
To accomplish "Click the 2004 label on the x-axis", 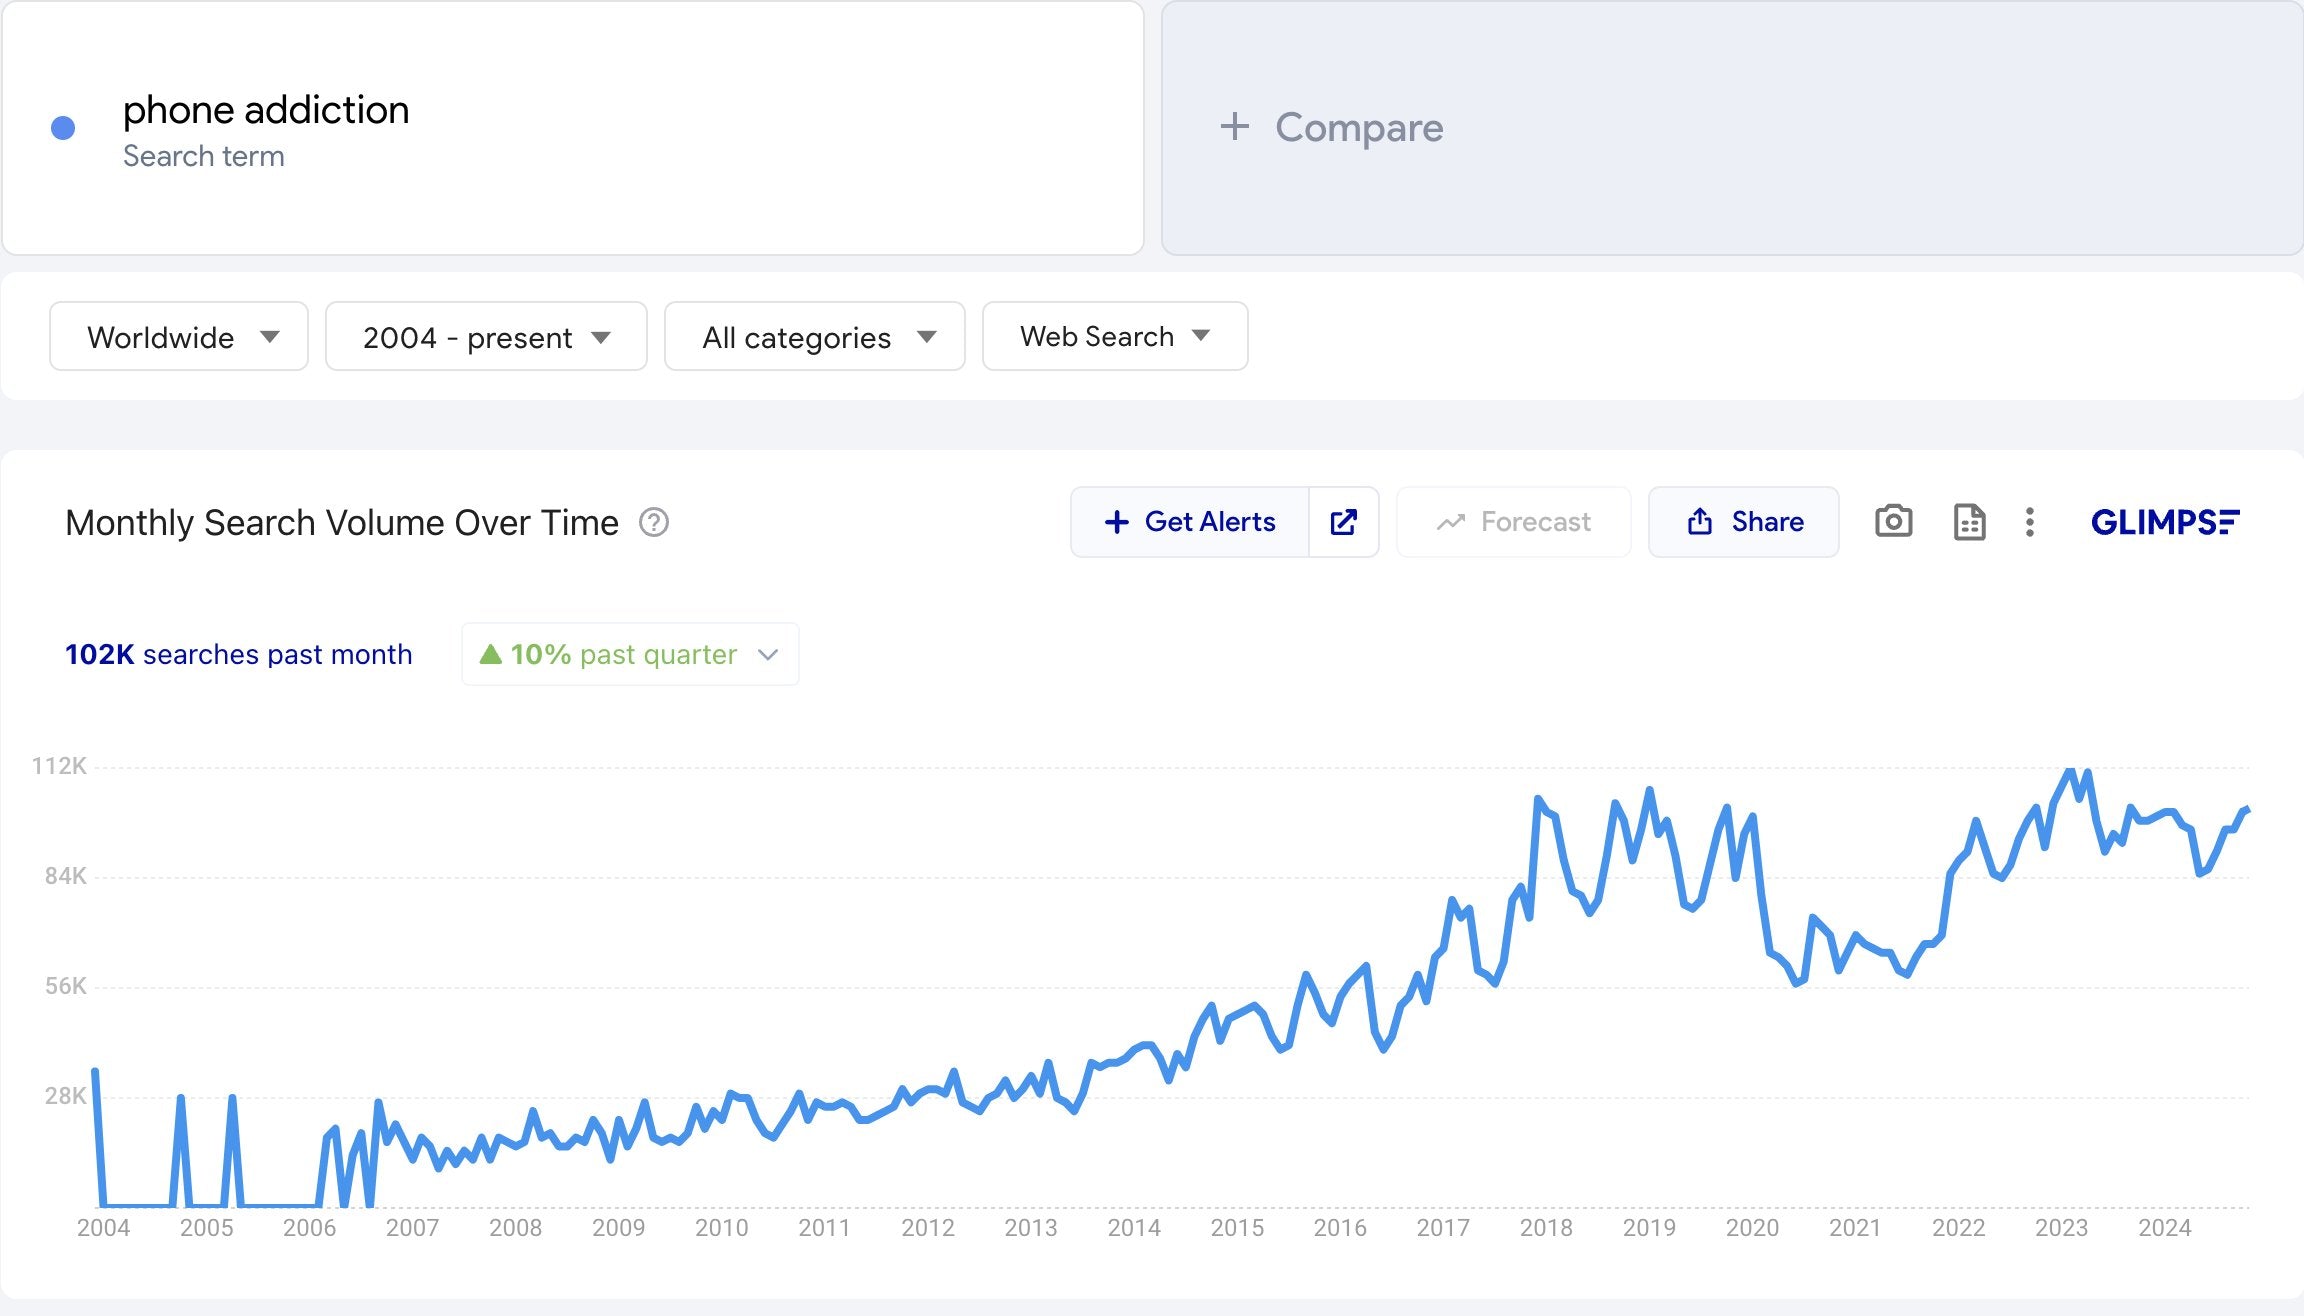I will [x=104, y=1228].
